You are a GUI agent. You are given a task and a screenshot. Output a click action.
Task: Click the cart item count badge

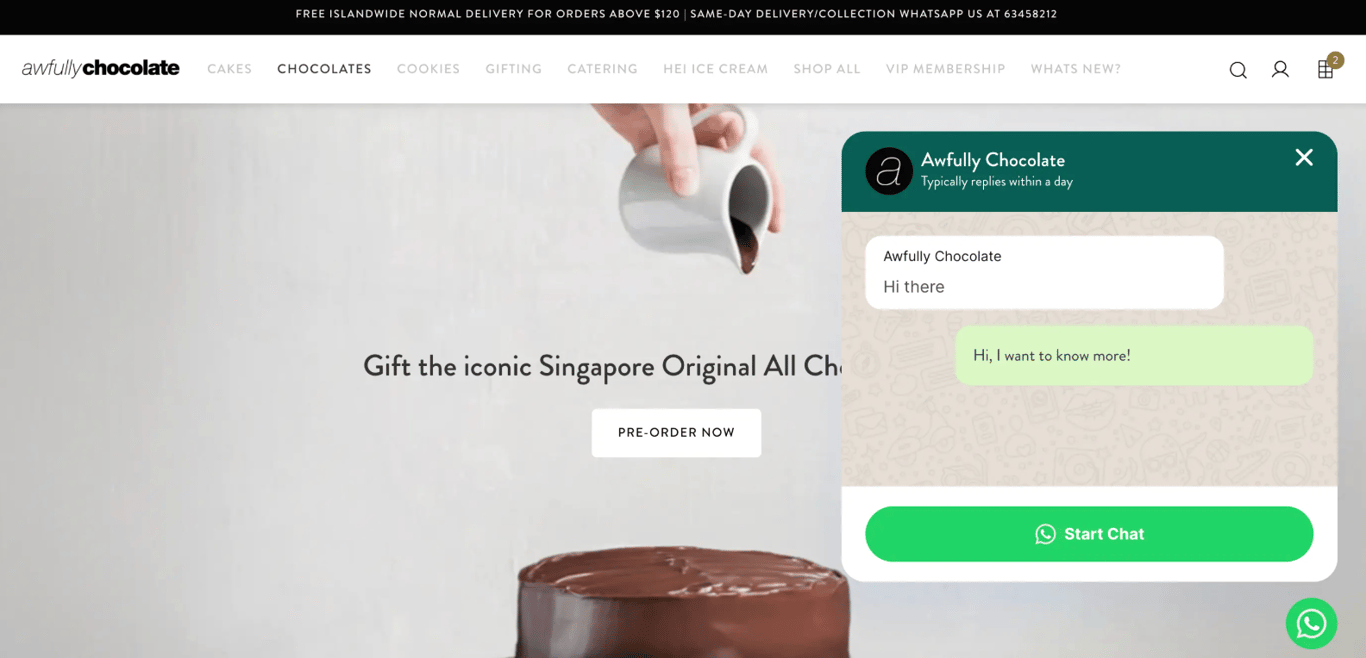point(1335,60)
